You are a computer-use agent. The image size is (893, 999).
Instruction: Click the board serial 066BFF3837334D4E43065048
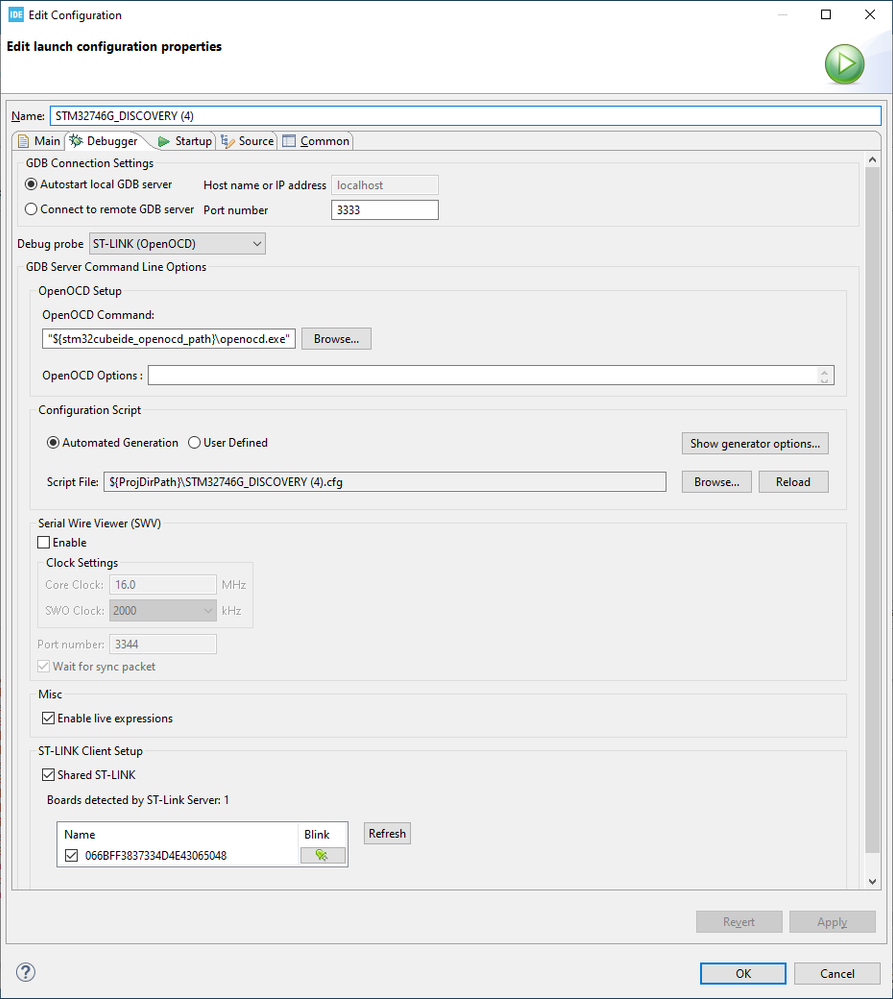pyautogui.click(x=156, y=855)
